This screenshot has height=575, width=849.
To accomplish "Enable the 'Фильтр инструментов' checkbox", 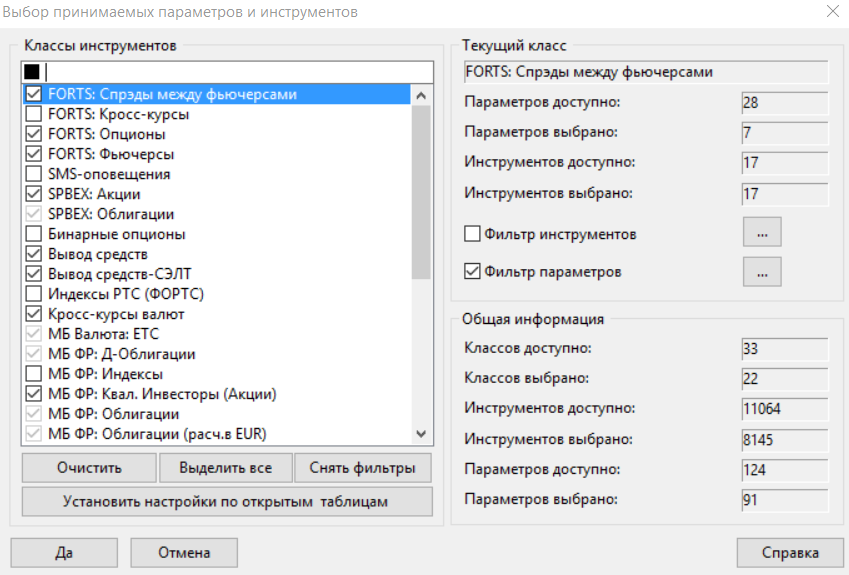I will point(473,234).
